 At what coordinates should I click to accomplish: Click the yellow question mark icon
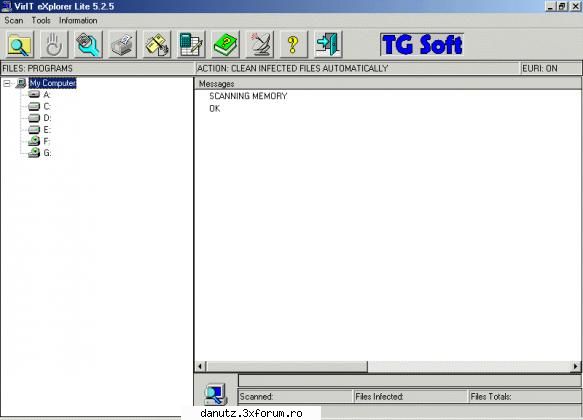[x=294, y=45]
